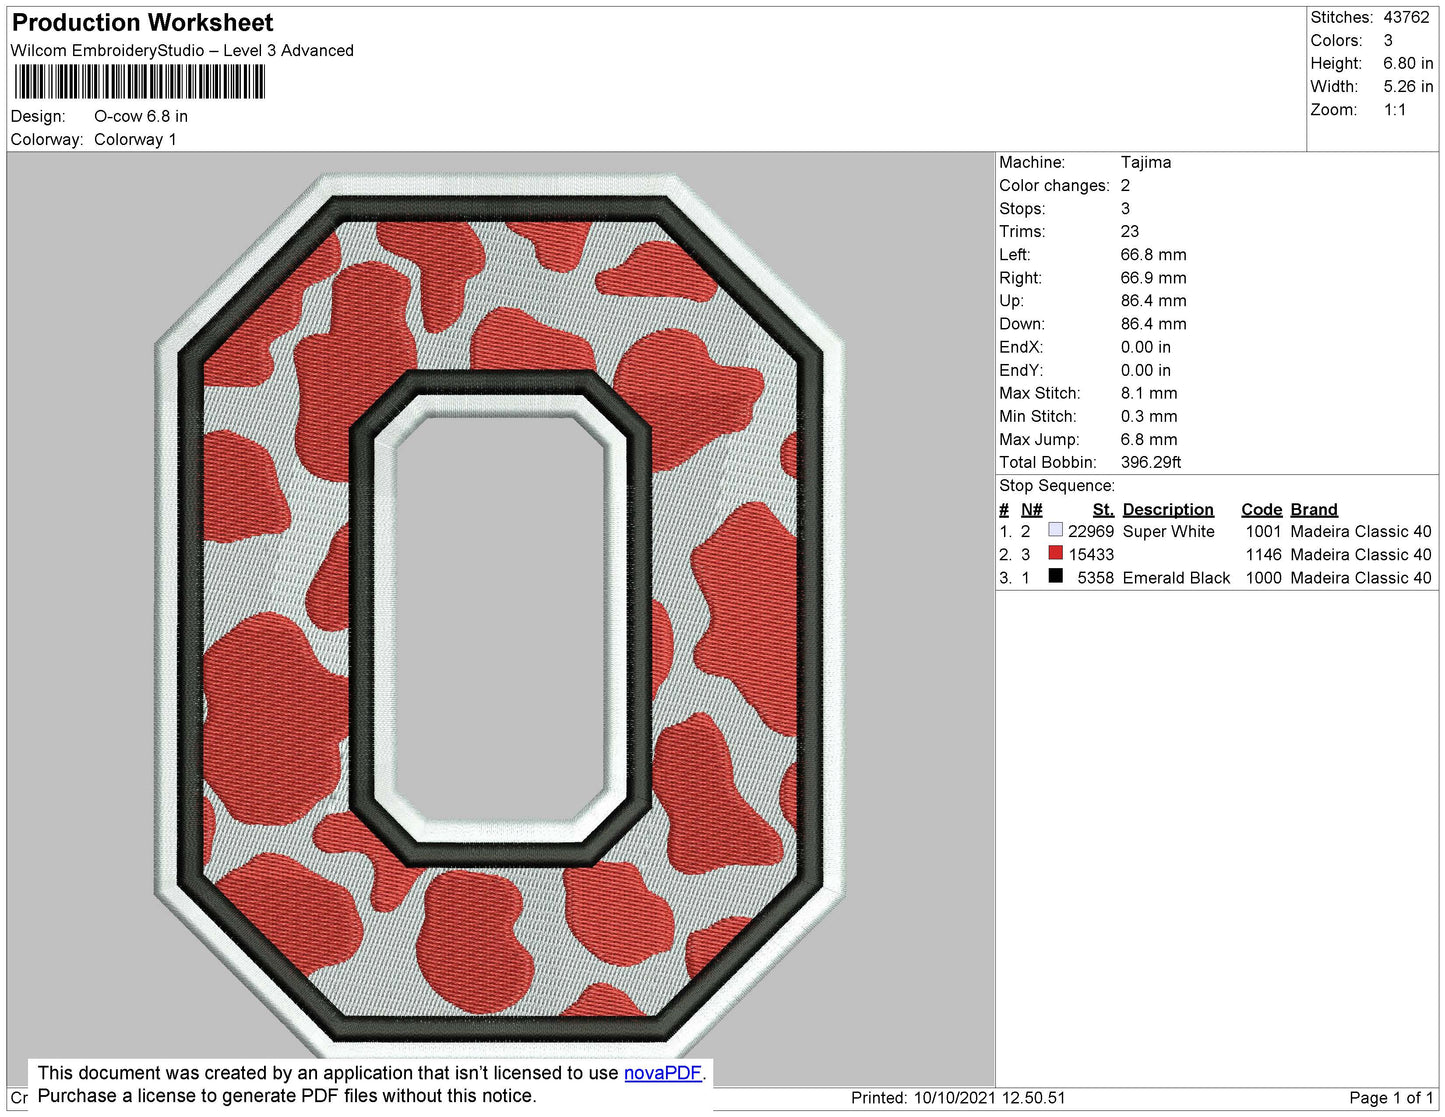This screenshot has height=1117, width=1445.
Task: Click the 'Page 1 of 1' footer
Action: (x=1391, y=1097)
